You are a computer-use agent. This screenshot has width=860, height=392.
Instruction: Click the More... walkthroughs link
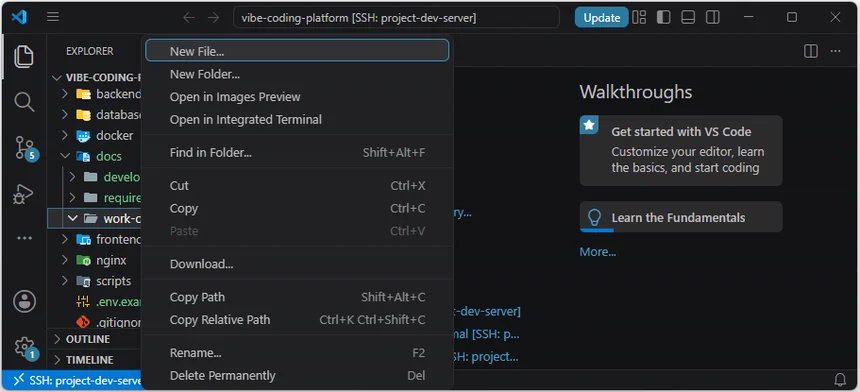pos(598,252)
